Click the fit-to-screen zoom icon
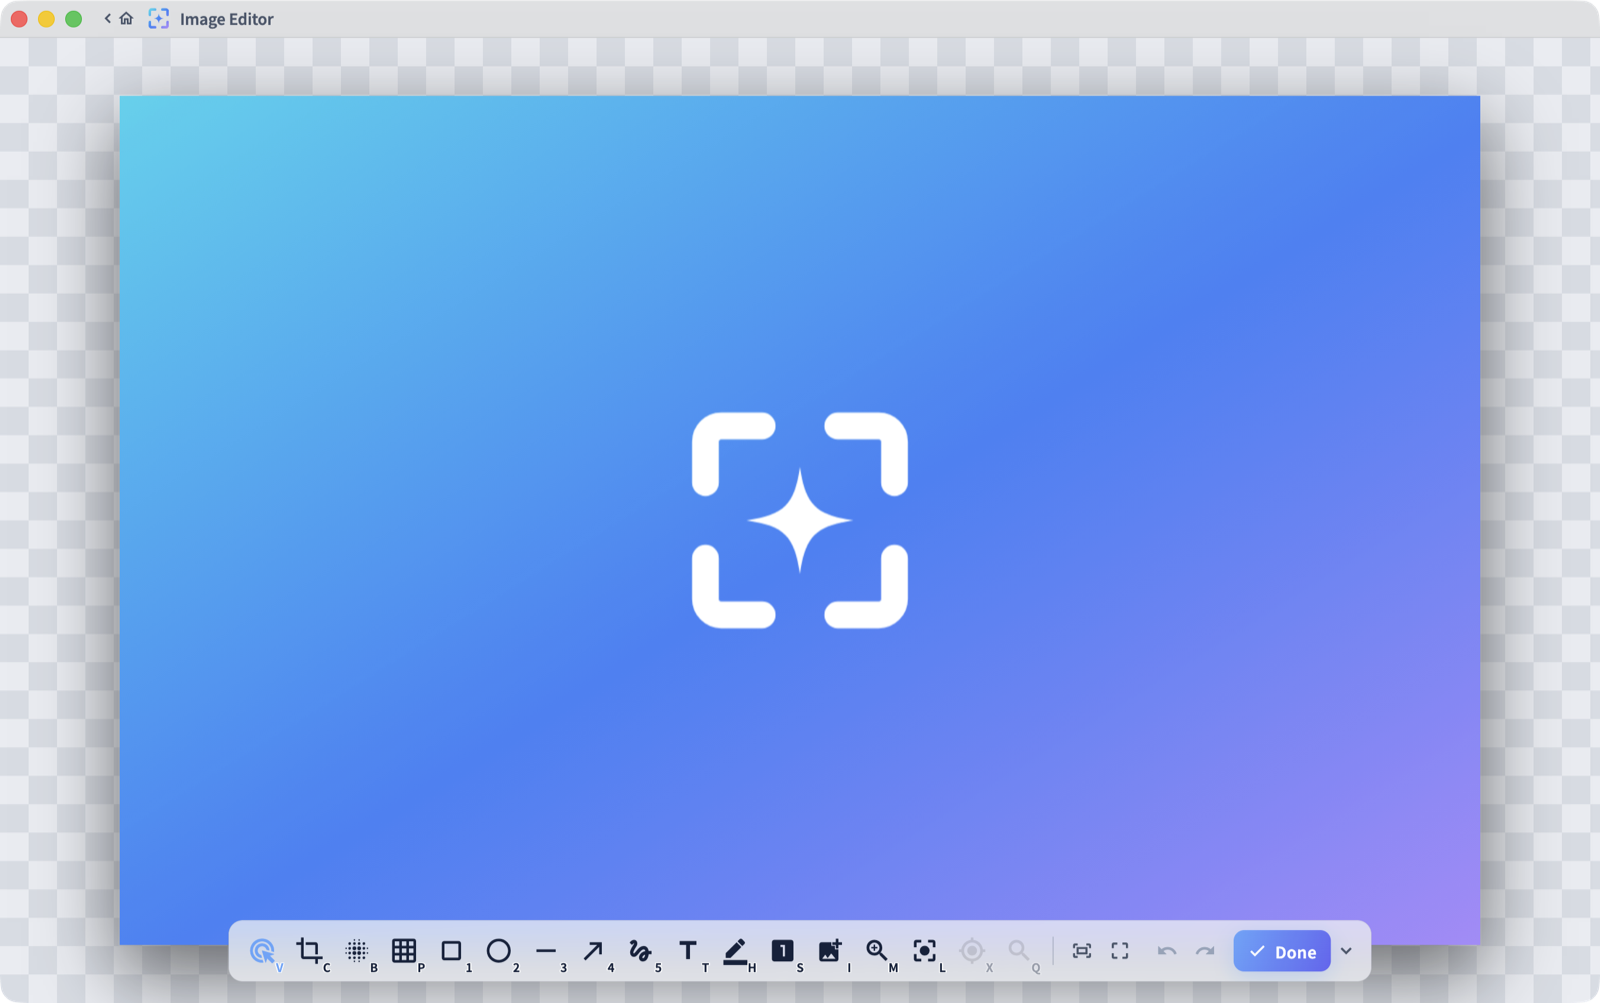1600x1003 pixels. tap(1082, 951)
